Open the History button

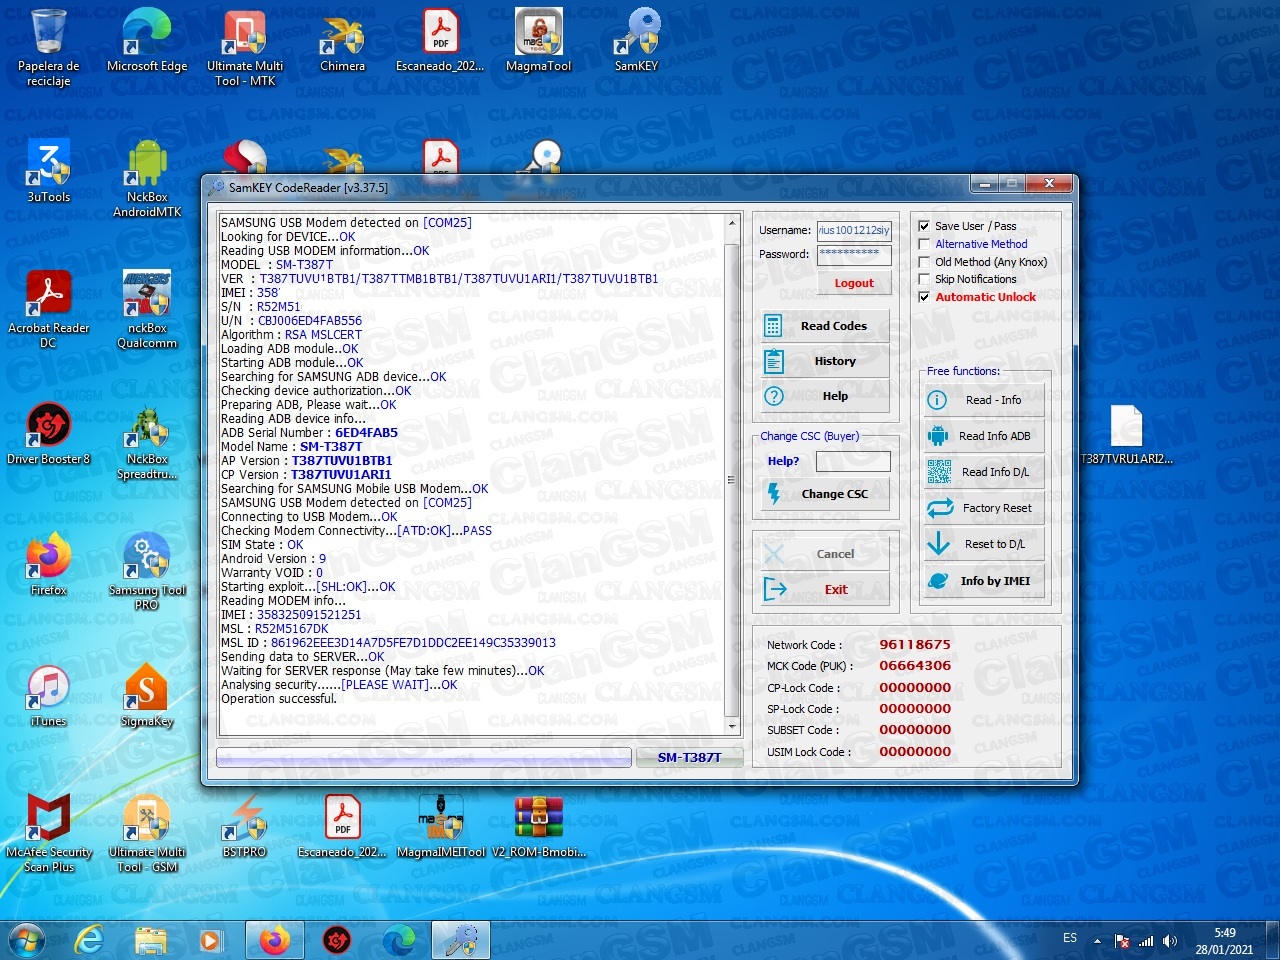click(826, 361)
